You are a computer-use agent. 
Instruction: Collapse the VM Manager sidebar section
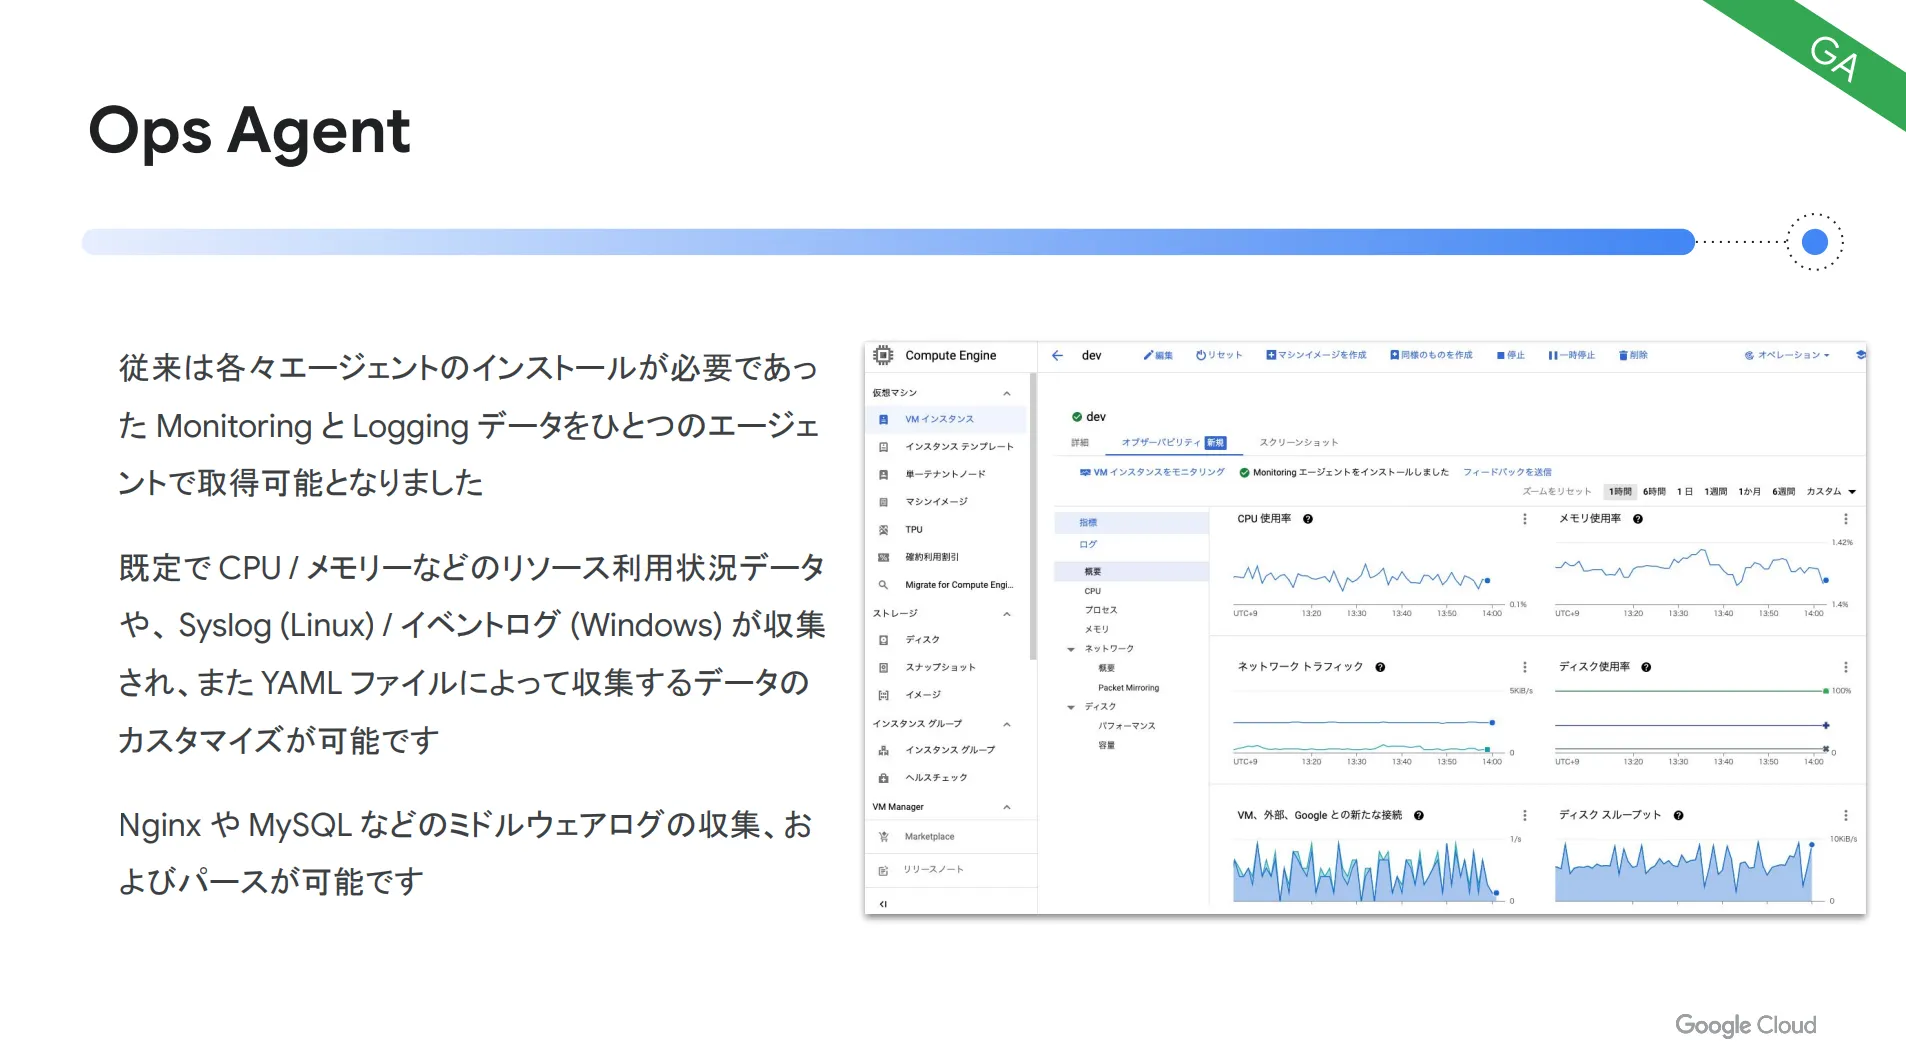[1007, 807]
